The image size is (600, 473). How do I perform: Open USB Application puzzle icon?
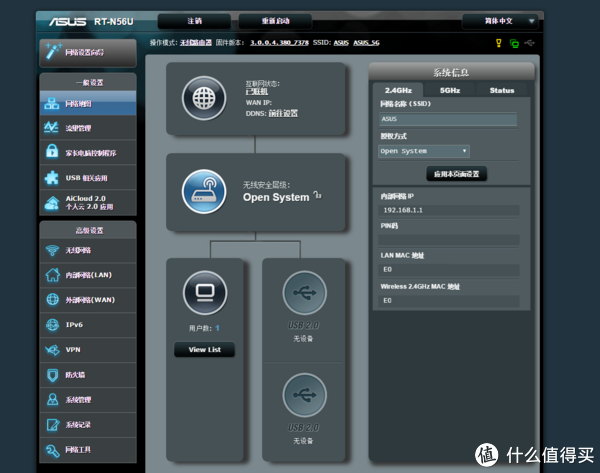[x=52, y=178]
